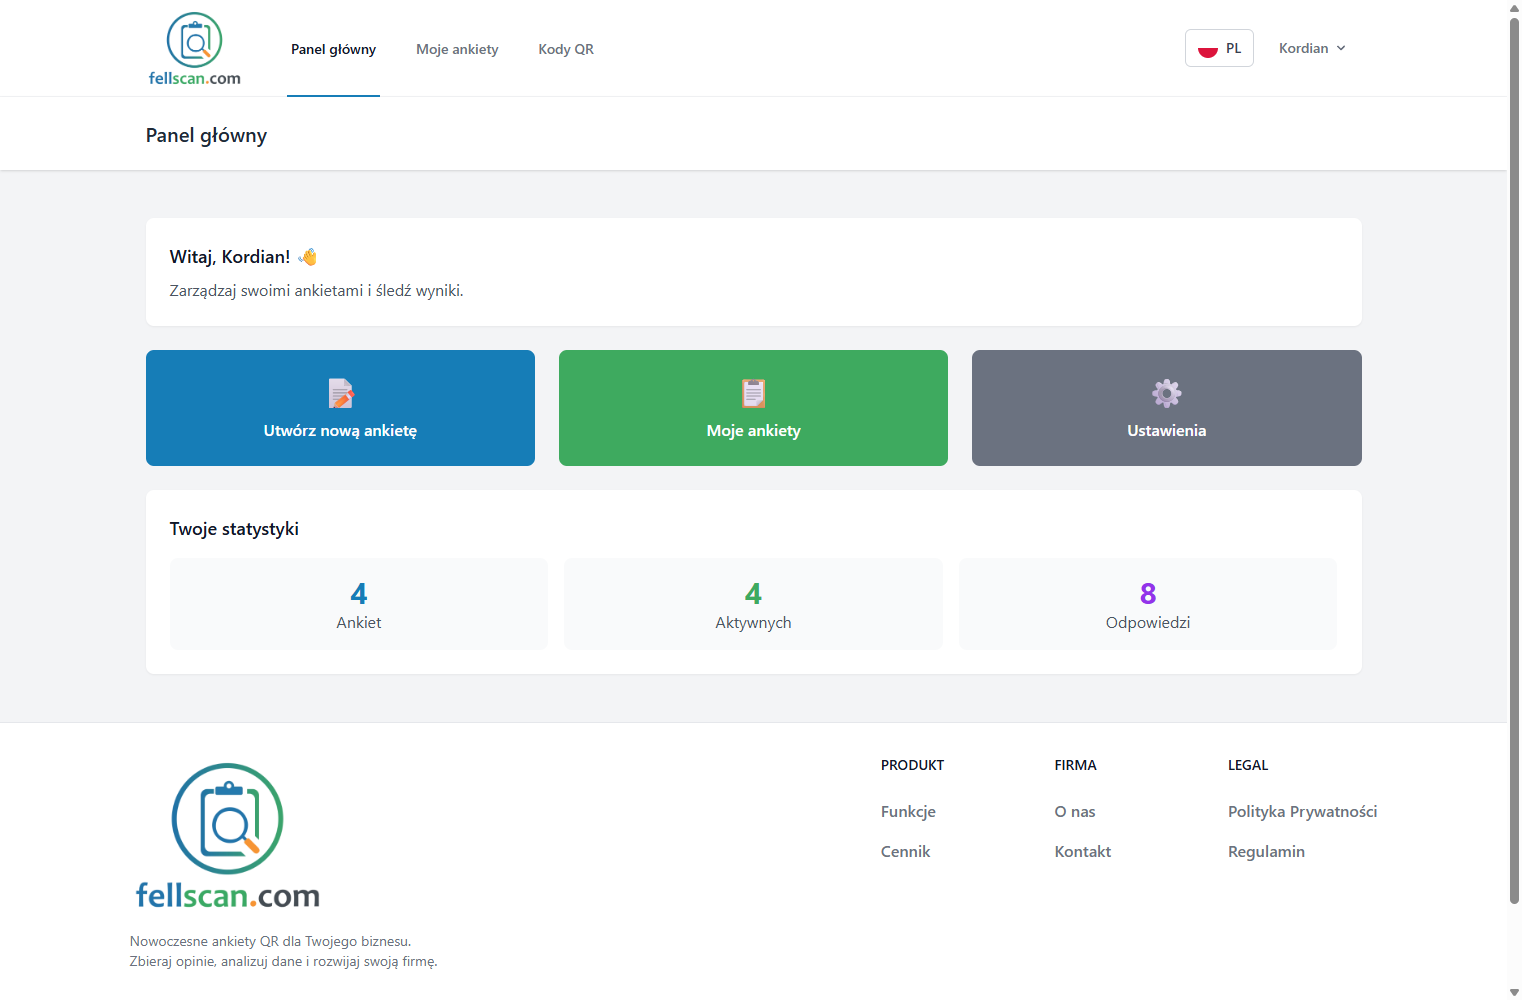
Task: Open the Kordian user dropdown menu
Action: pos(1311,48)
